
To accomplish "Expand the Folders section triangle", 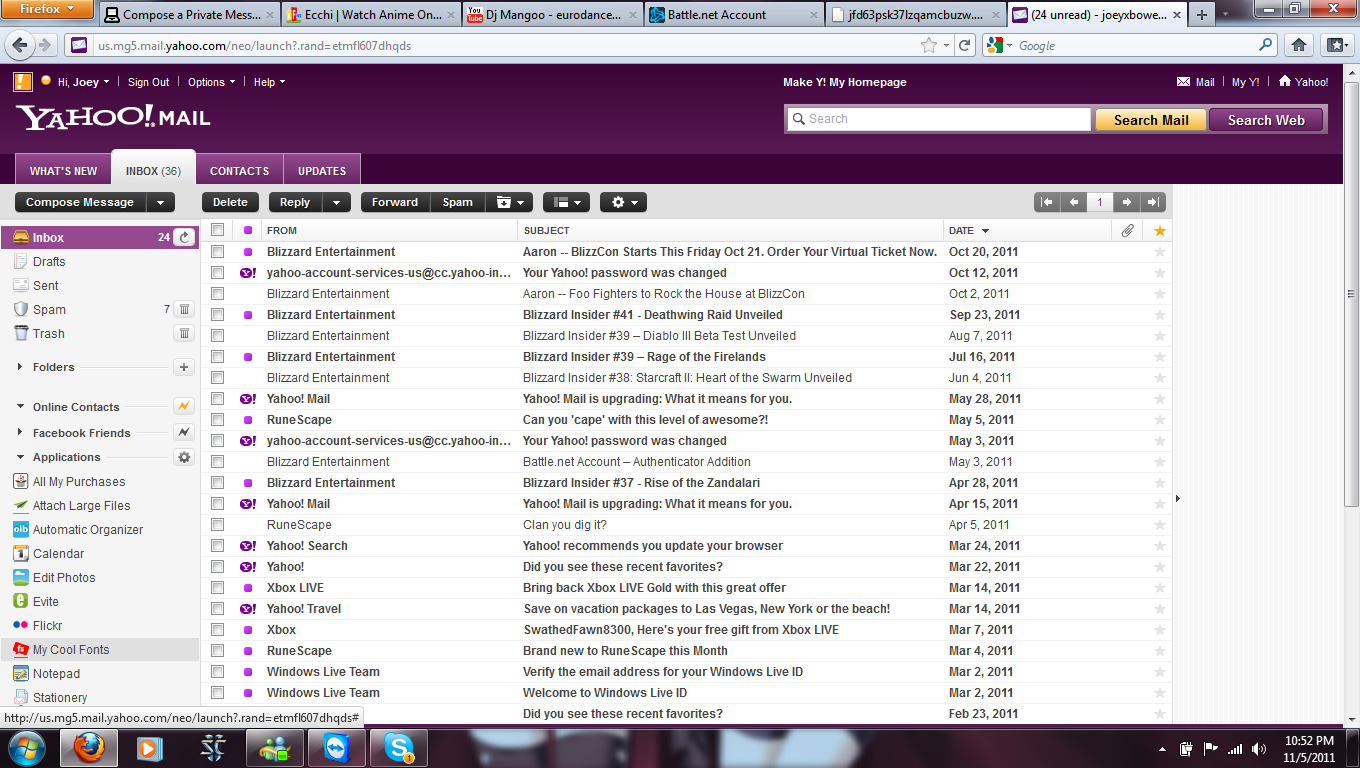I will pyautogui.click(x=20, y=367).
